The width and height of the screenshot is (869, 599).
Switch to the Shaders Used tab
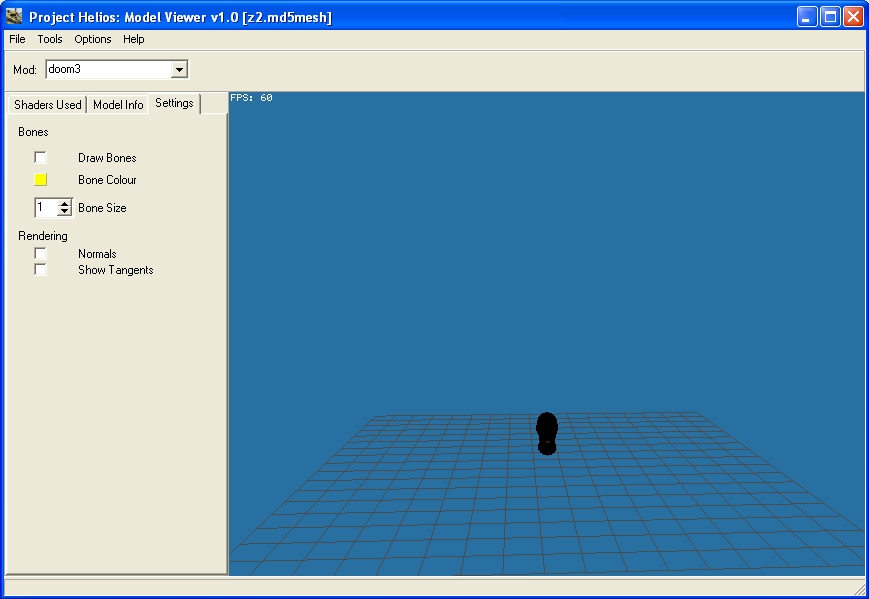[x=47, y=105]
